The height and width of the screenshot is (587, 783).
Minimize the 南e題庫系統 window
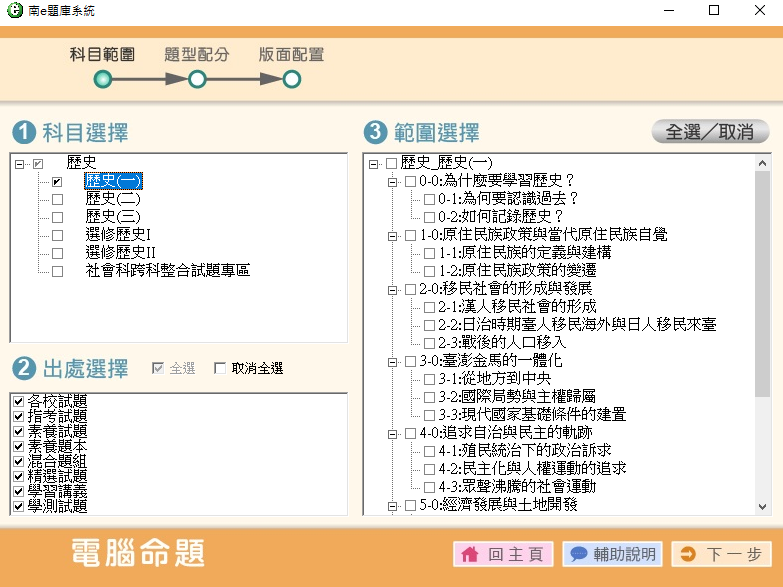click(x=668, y=10)
